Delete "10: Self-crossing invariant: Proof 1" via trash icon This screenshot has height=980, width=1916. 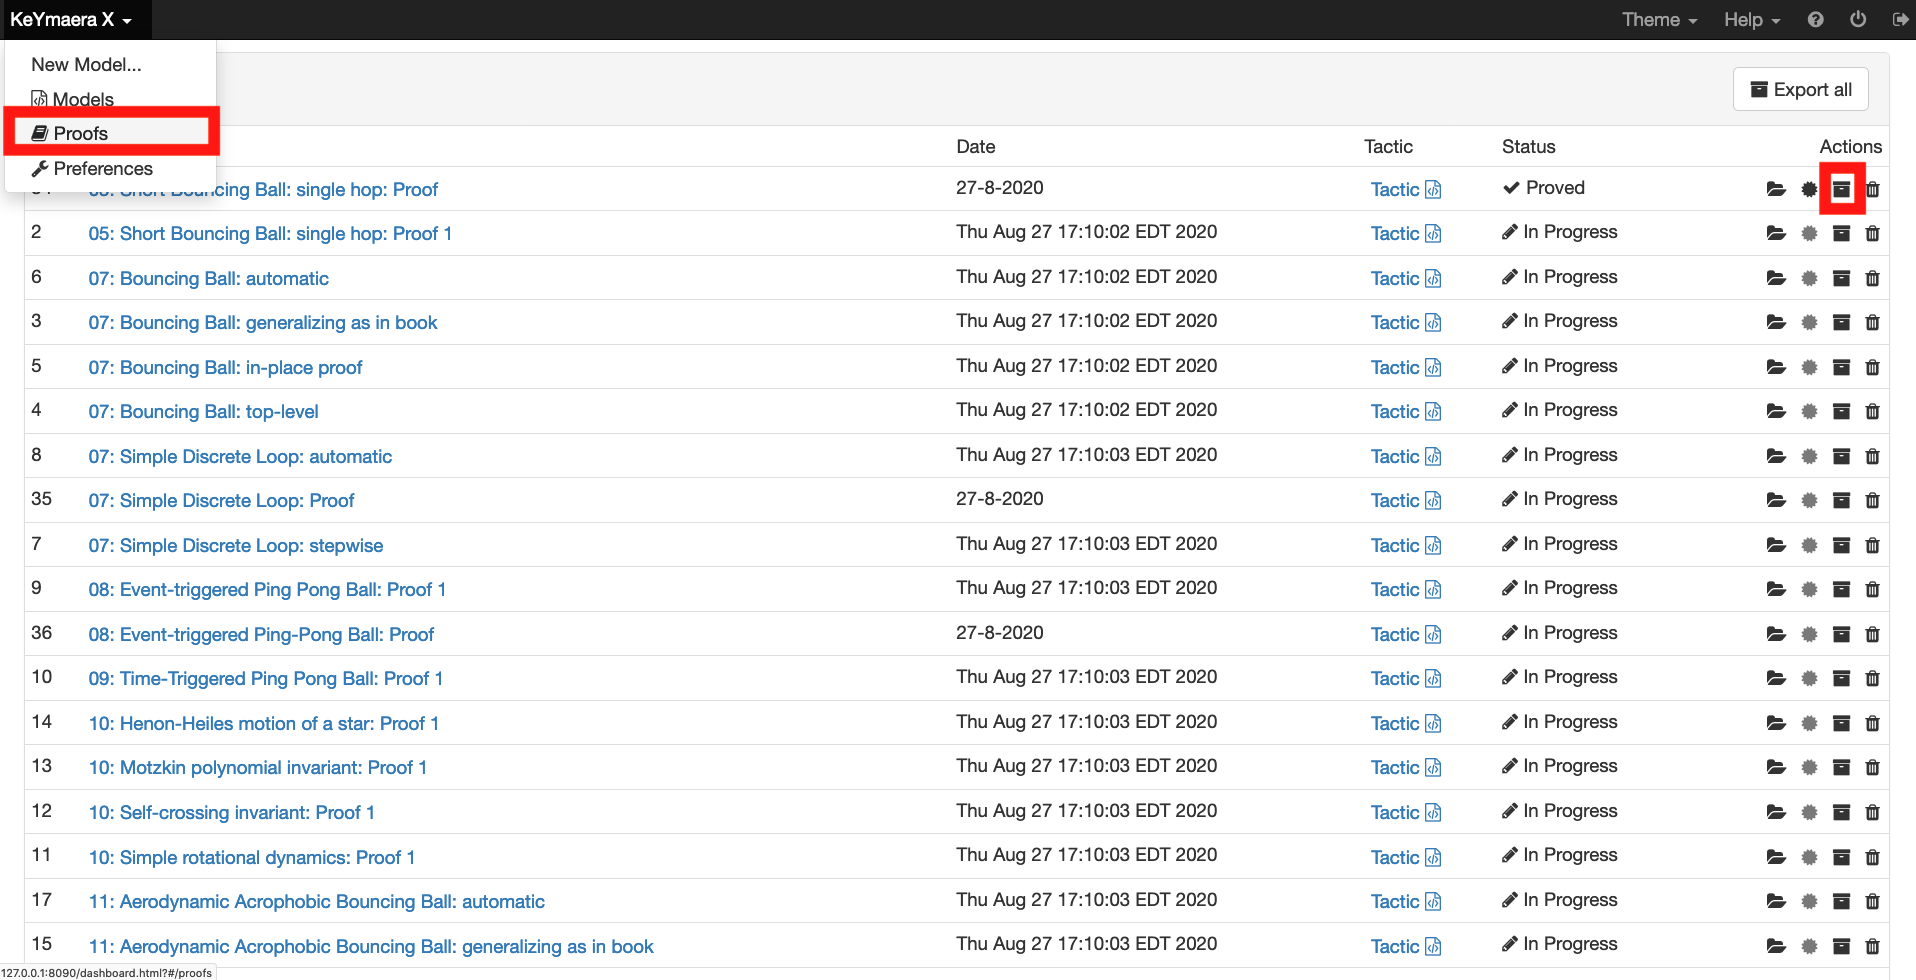click(x=1872, y=811)
